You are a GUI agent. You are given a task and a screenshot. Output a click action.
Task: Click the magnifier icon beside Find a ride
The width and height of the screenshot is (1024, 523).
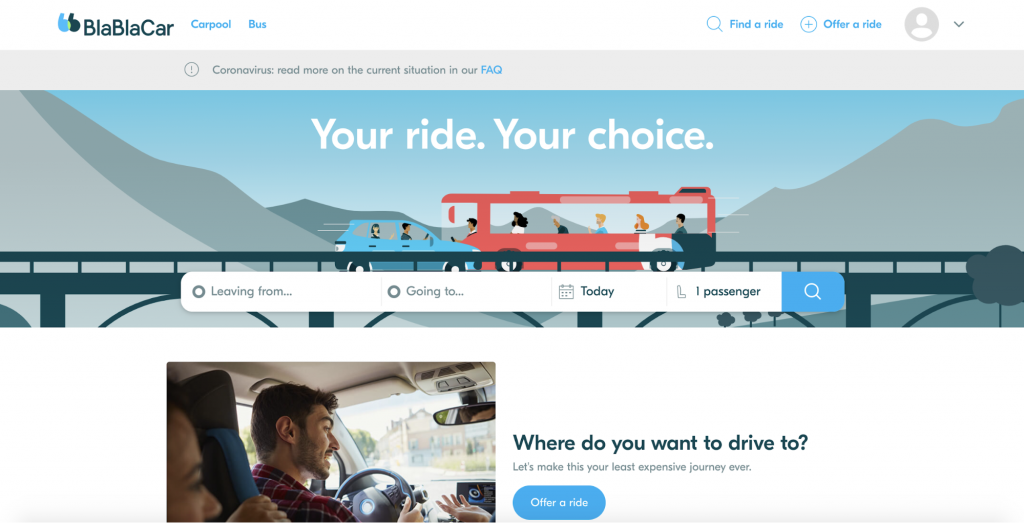tap(714, 24)
